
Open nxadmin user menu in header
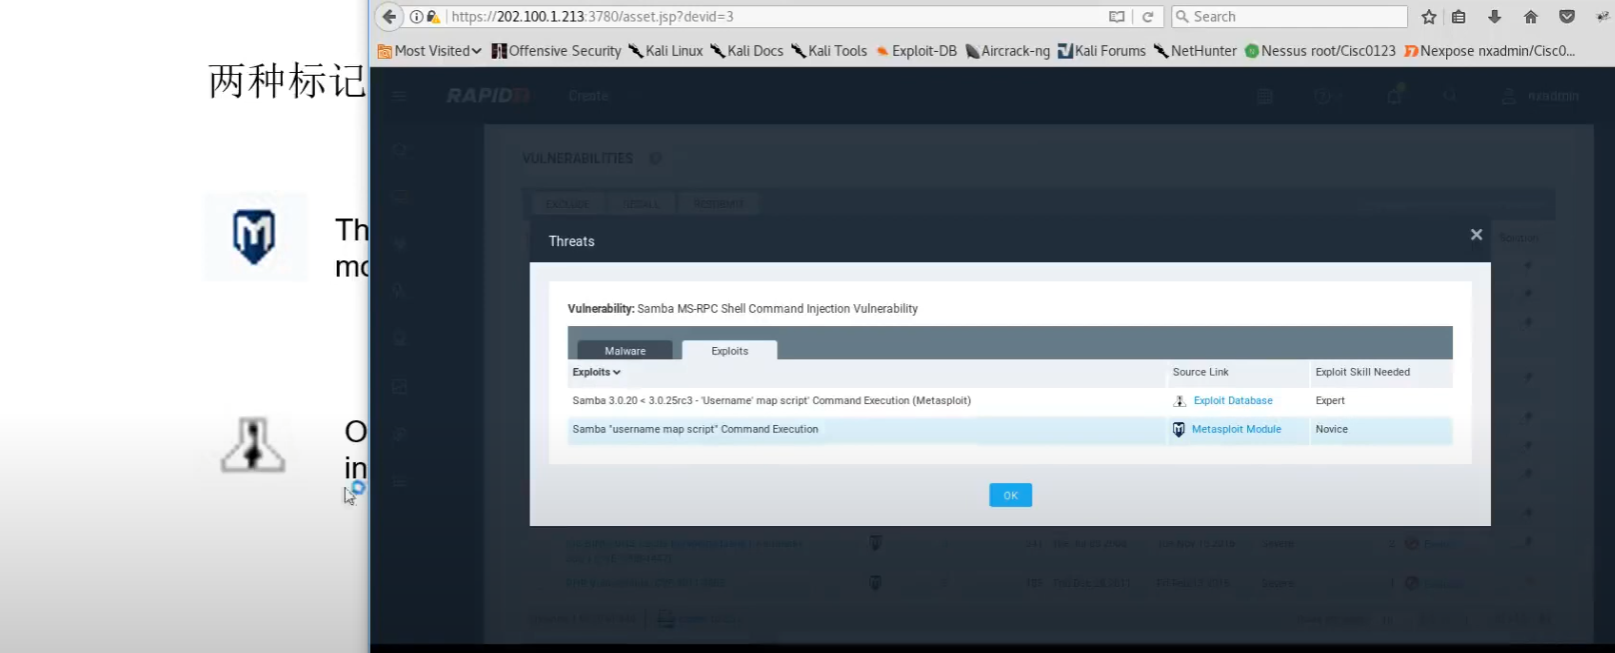[x=1541, y=96]
